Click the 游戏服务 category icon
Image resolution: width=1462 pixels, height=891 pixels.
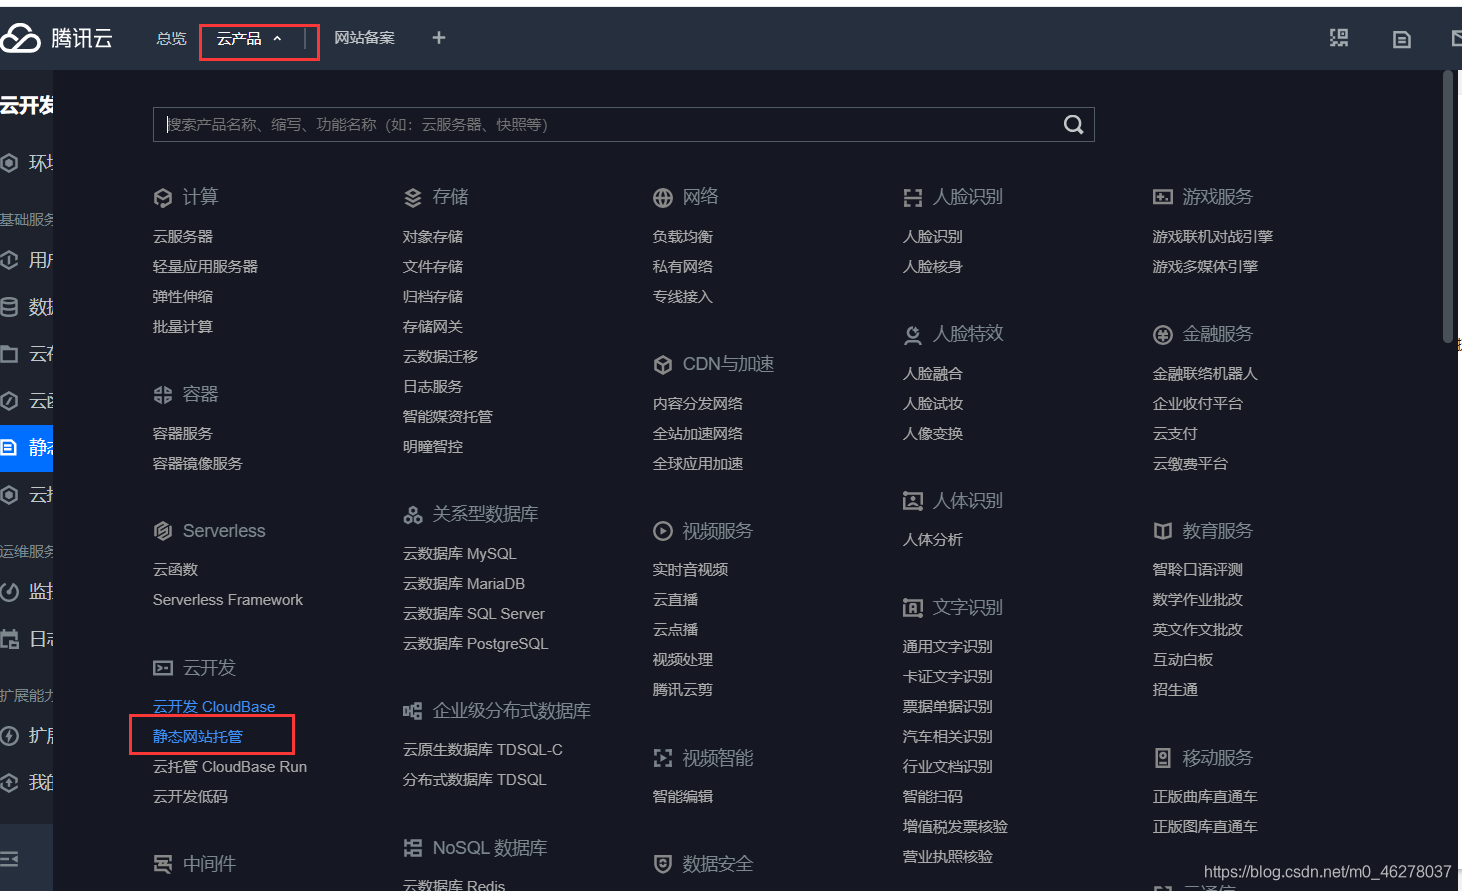(1162, 198)
